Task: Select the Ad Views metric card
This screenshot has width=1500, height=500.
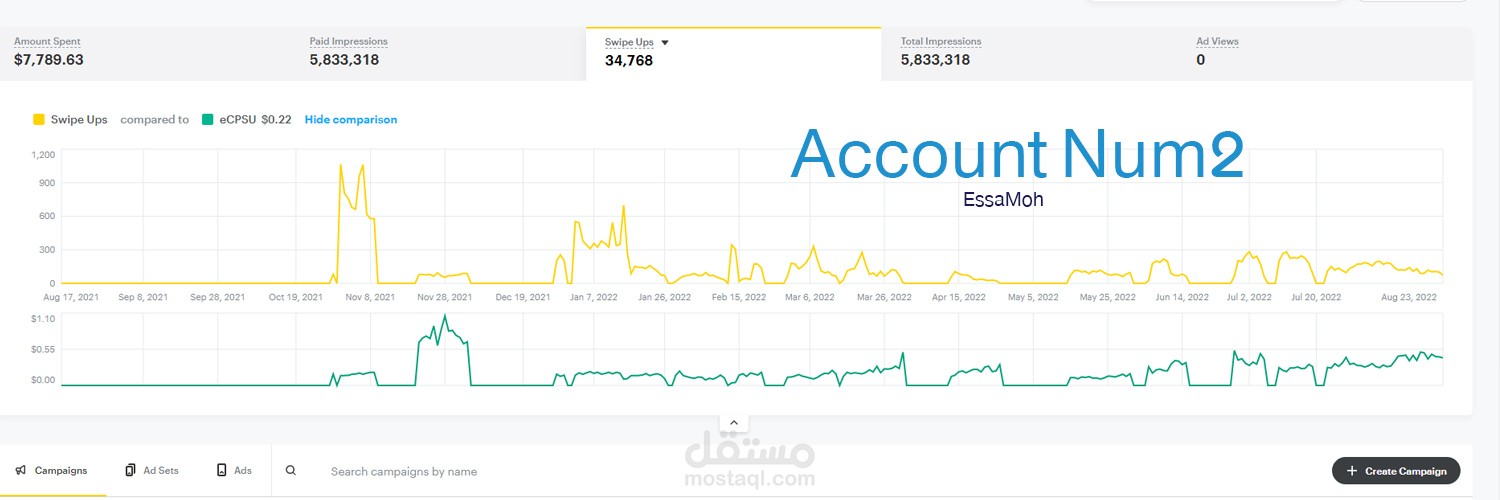Action: coord(1325,54)
